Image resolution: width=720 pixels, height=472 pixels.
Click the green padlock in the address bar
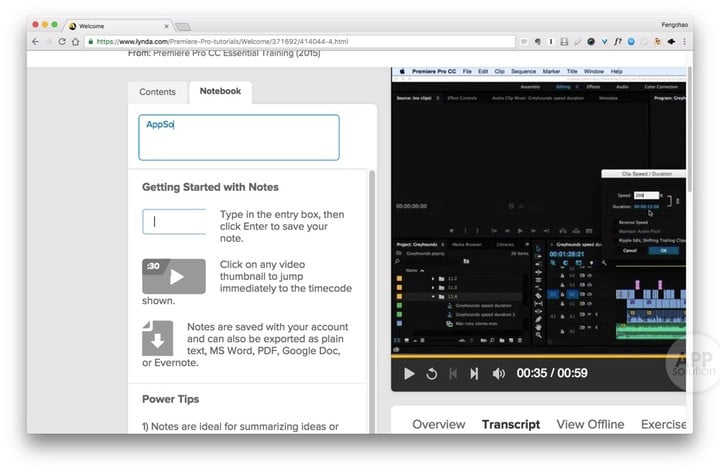(90, 41)
